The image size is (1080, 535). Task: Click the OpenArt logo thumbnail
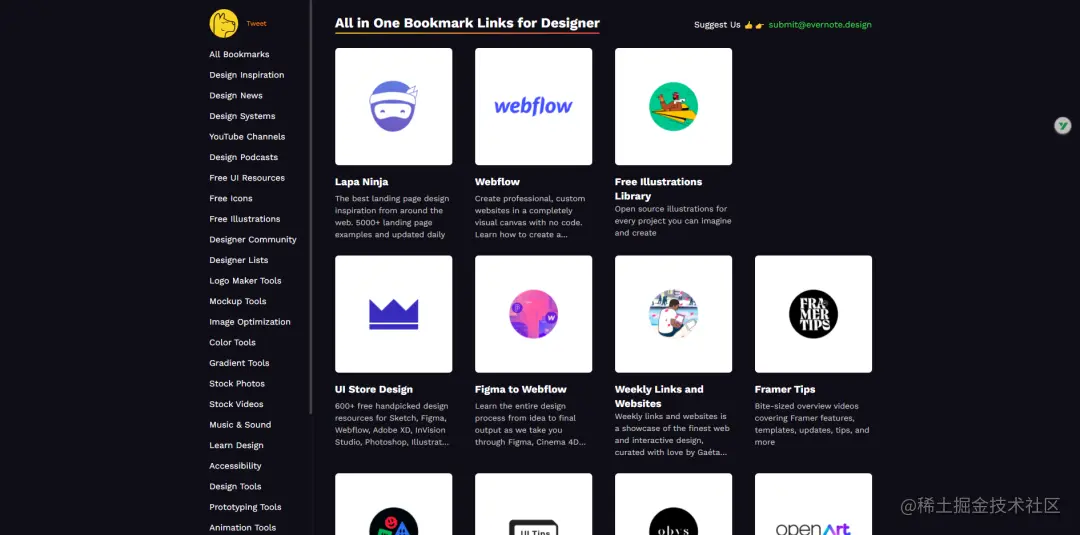pyautogui.click(x=813, y=504)
